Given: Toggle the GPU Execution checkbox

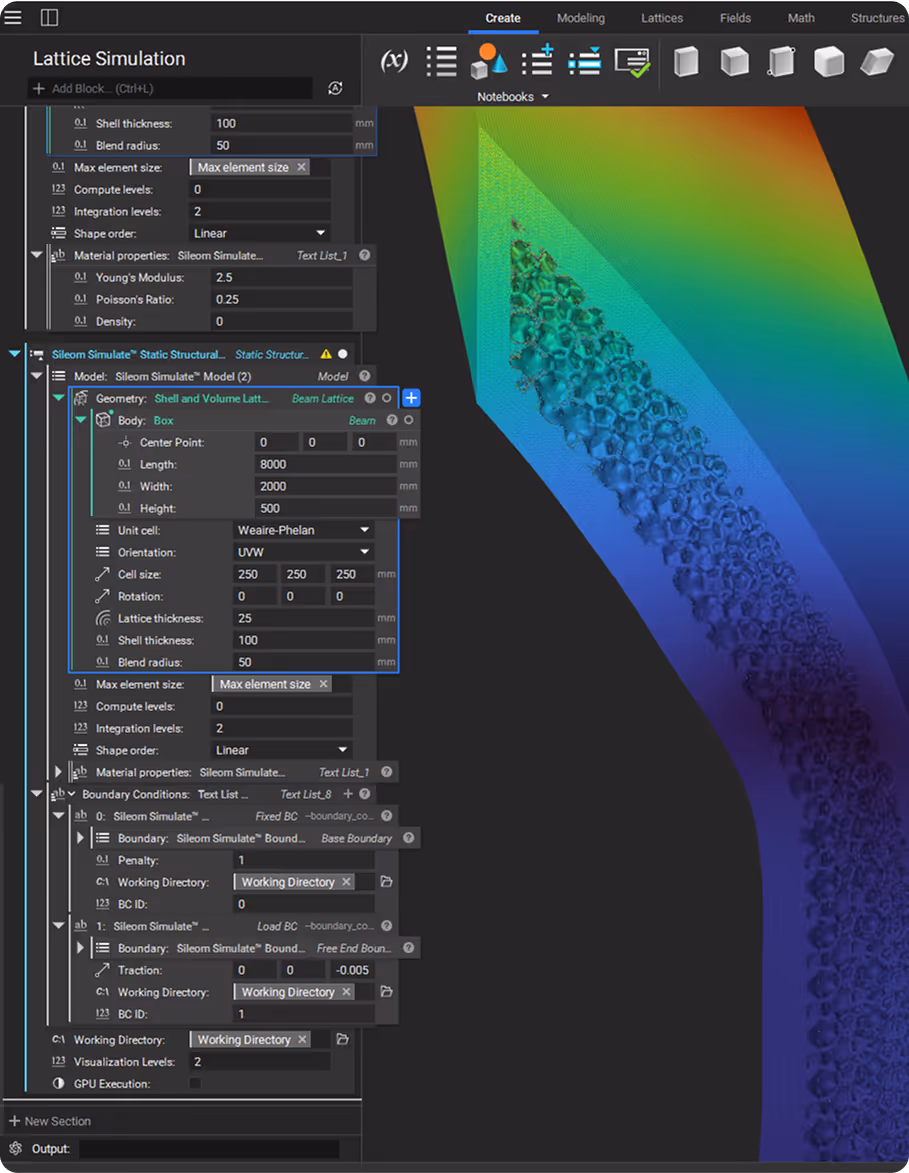Looking at the screenshot, I should point(195,1082).
